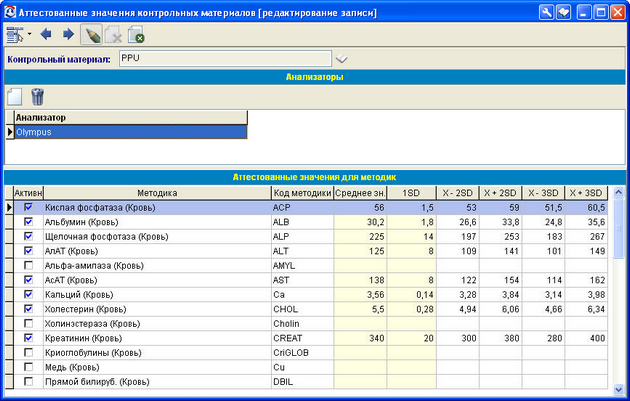Open control material selection check icon
Screen dimensions: 630x401
[342, 59]
